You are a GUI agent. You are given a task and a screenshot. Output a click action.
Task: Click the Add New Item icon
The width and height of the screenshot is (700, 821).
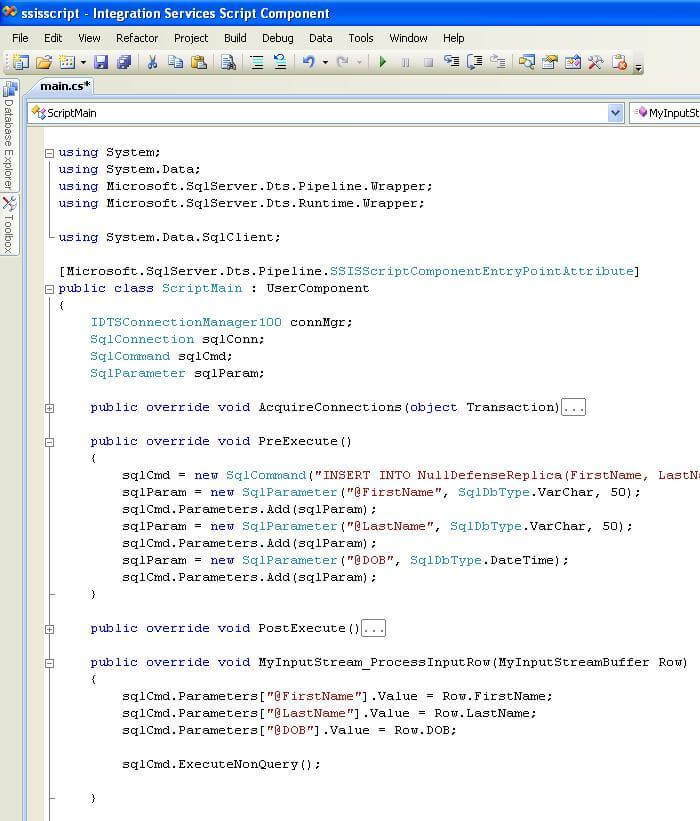(68, 62)
